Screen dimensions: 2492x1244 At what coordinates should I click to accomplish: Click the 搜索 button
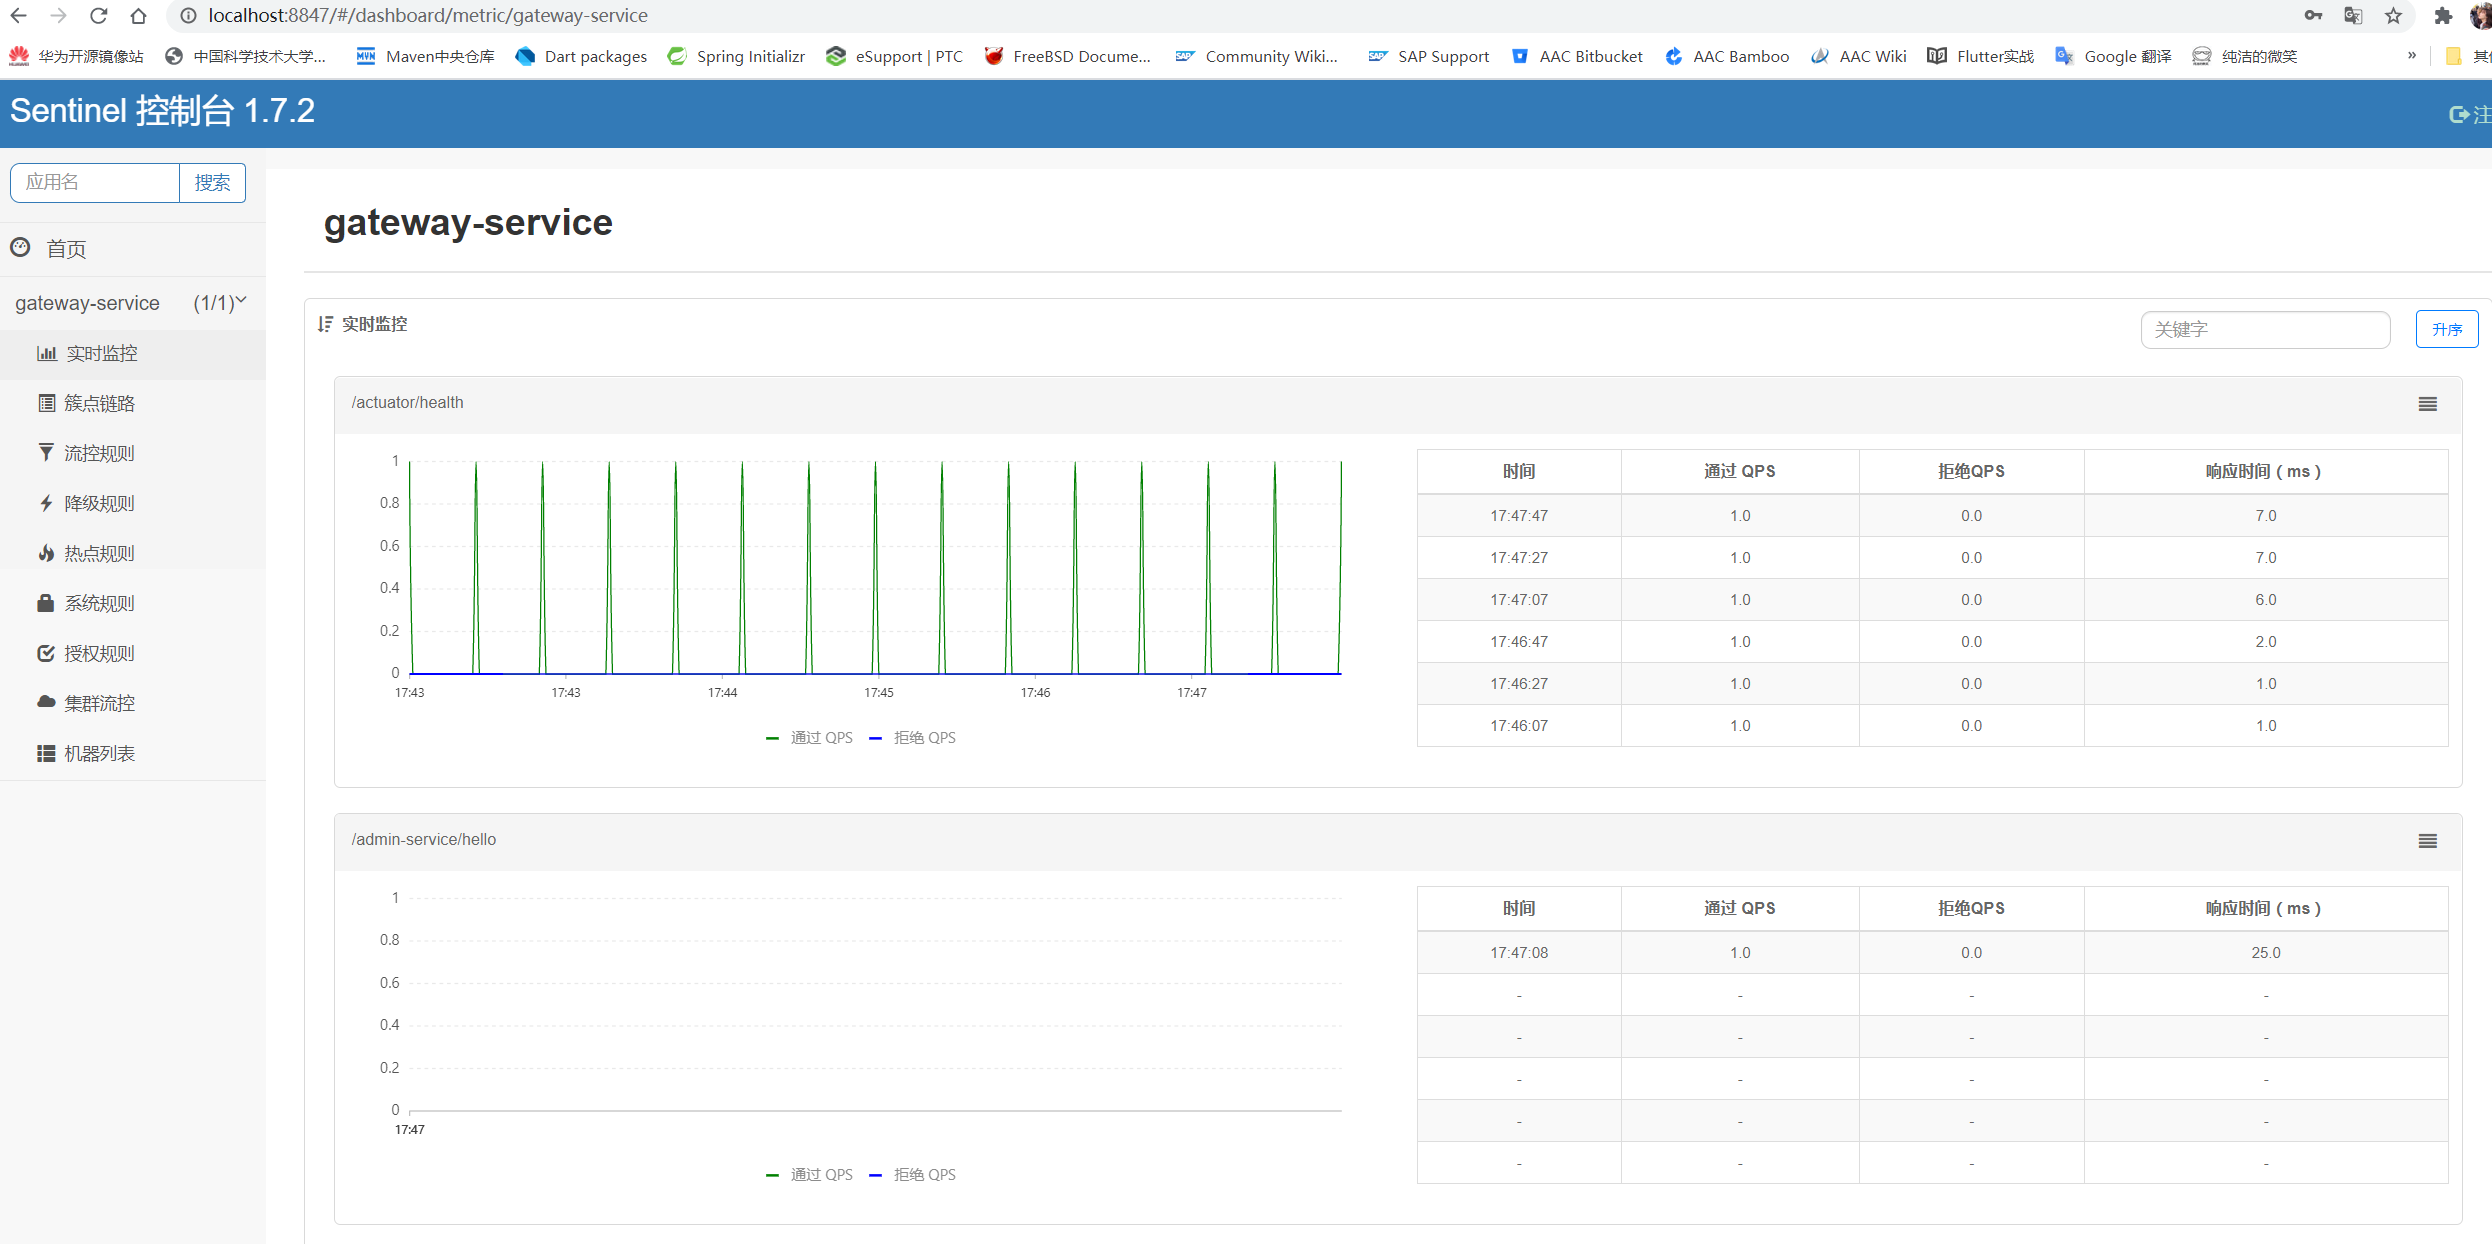pos(212,183)
